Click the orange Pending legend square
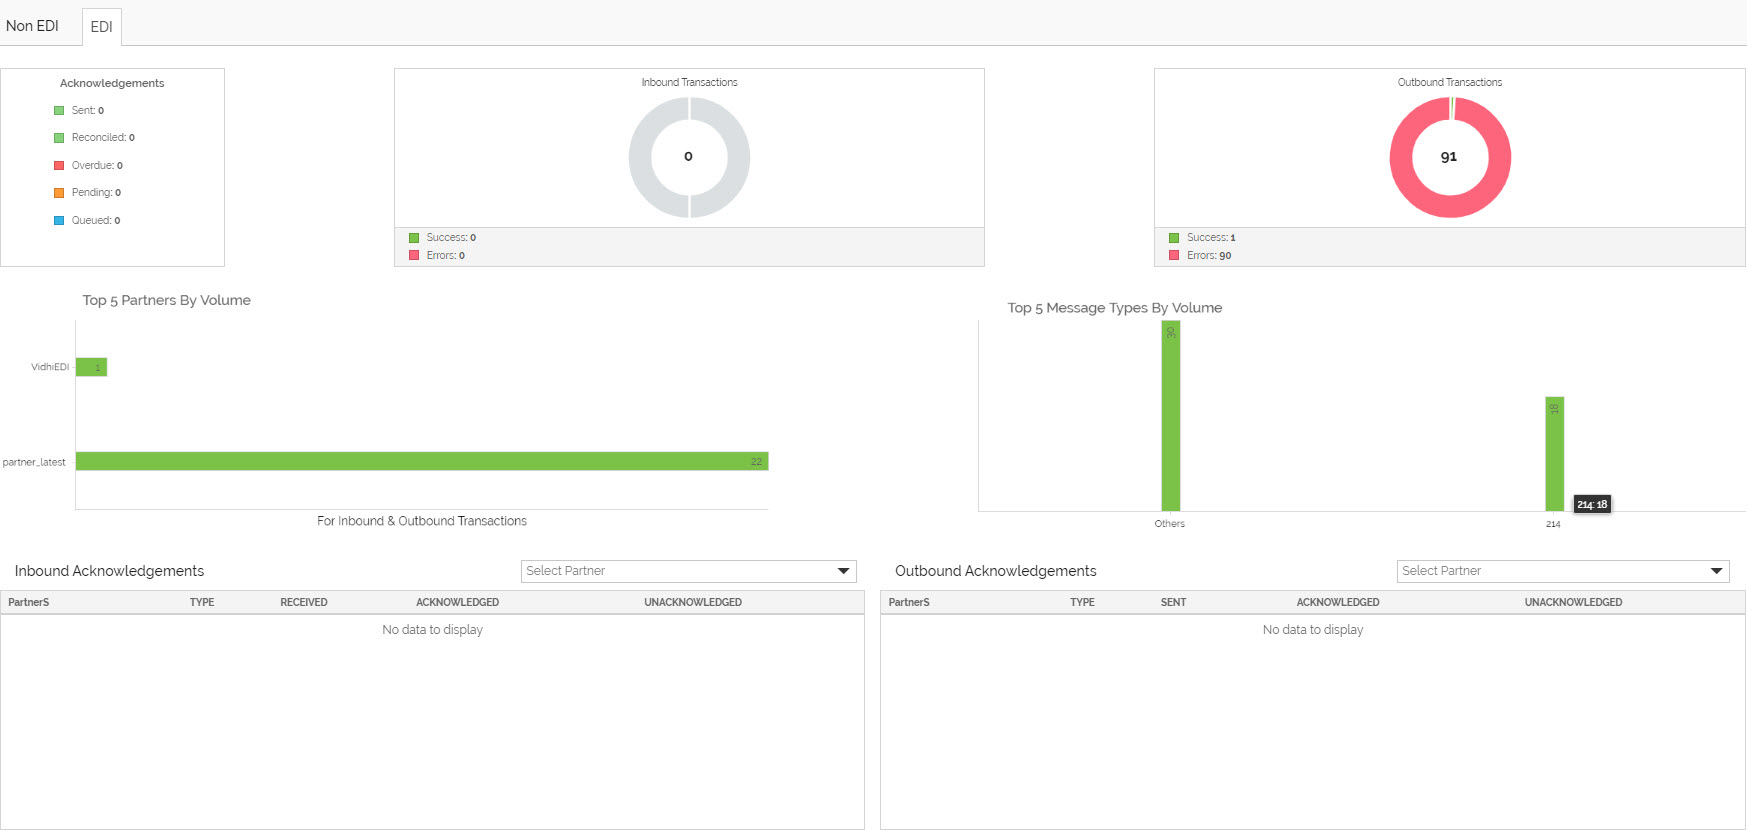Viewport: 1747px width, 830px height. pyautogui.click(x=59, y=193)
